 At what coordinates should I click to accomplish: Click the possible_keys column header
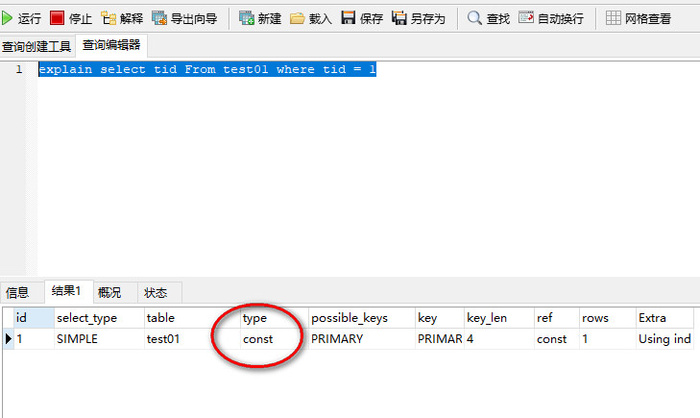[x=362, y=318]
